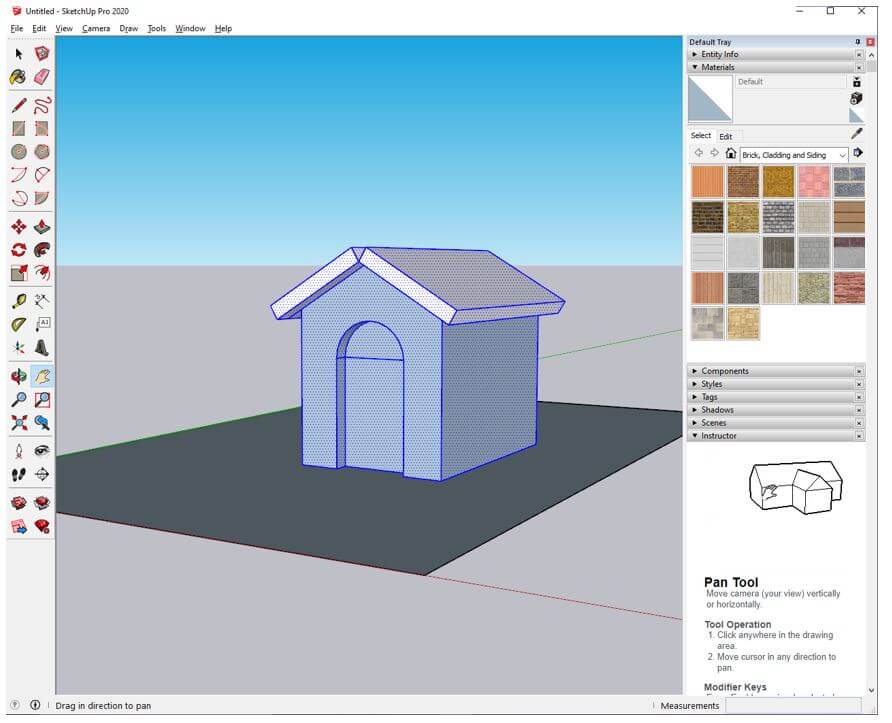This screenshot has height=723, width=892.
Task: Click the active Pan hand tool
Action: point(42,377)
